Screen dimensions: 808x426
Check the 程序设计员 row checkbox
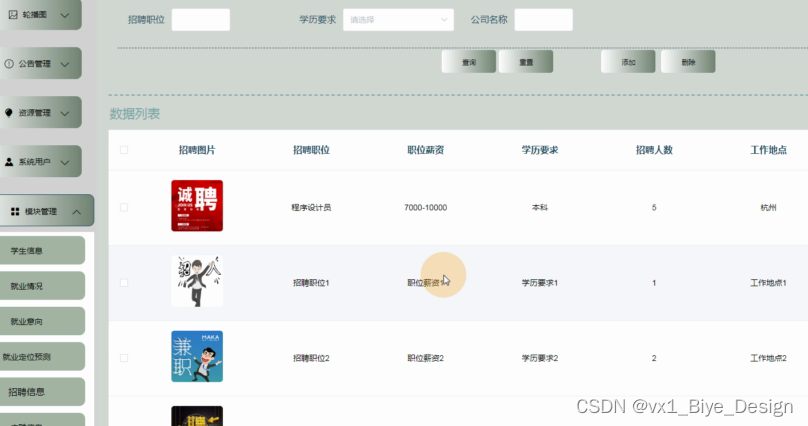(x=124, y=207)
